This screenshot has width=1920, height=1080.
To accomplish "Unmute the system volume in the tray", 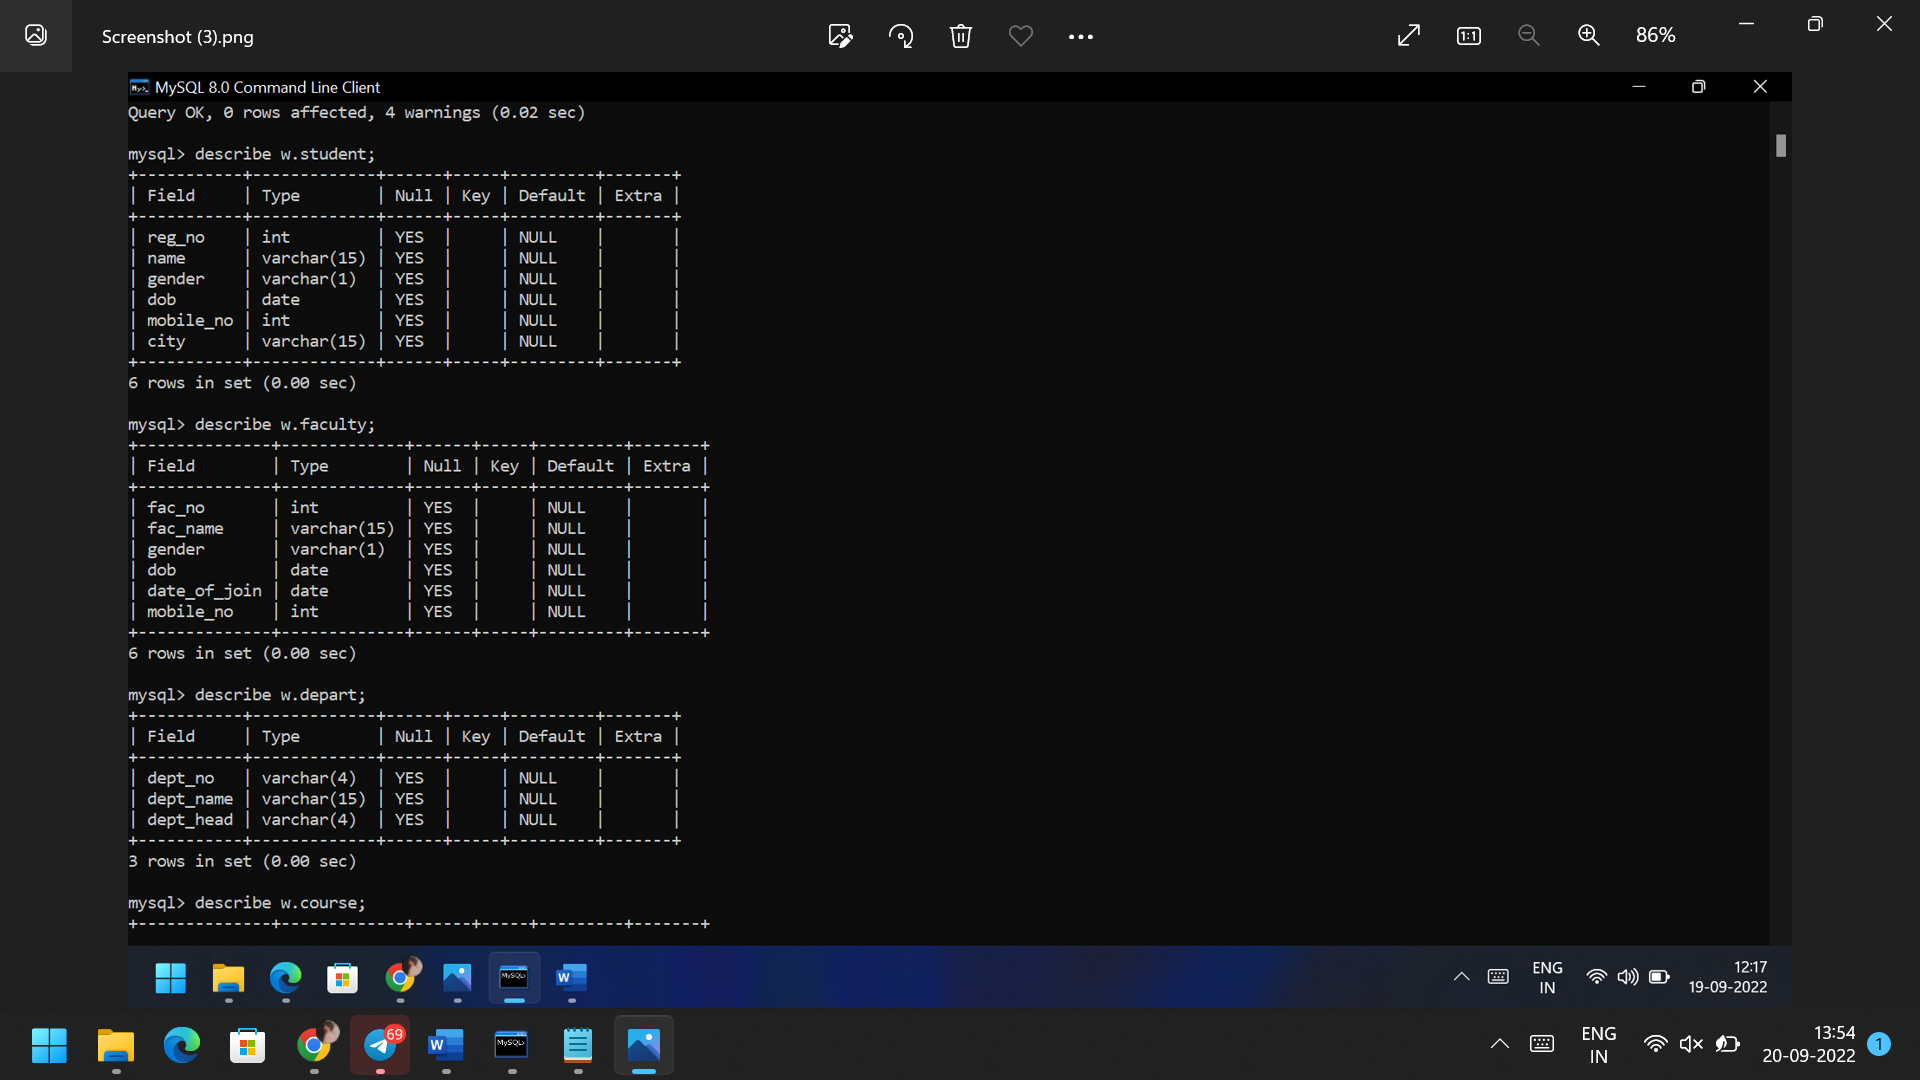I will (1692, 1043).
